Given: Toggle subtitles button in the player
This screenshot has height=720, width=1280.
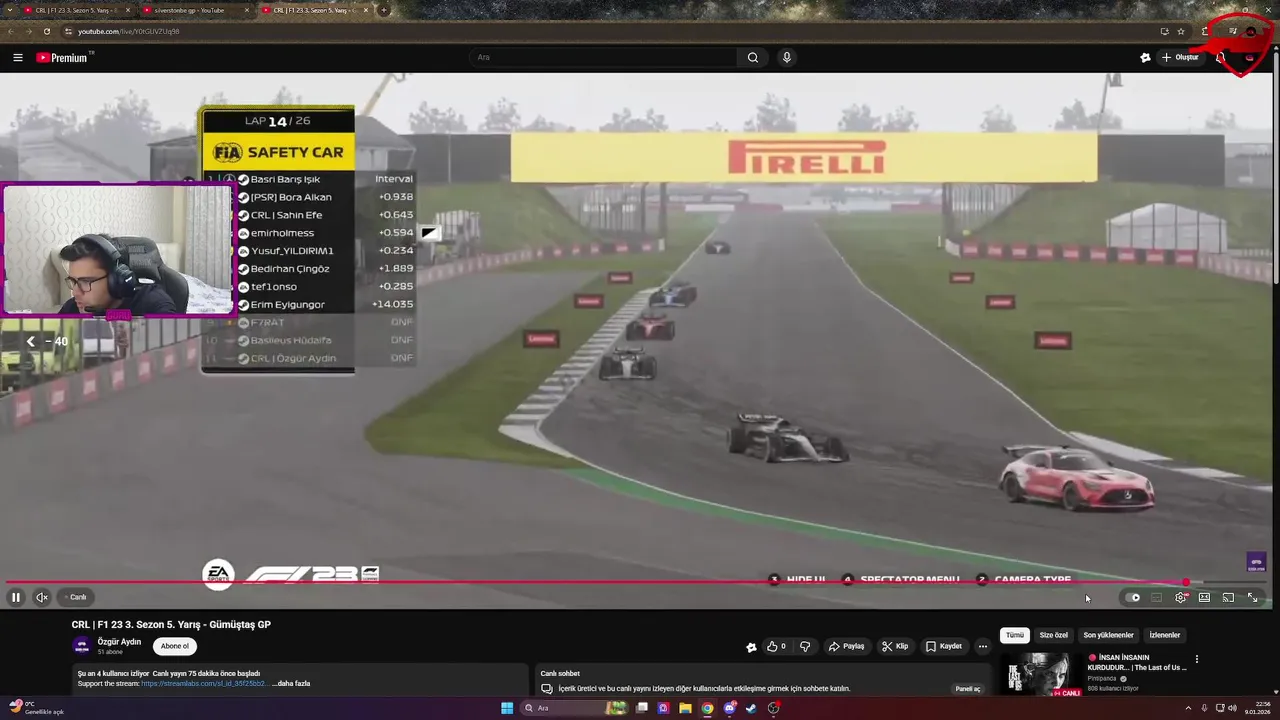Looking at the screenshot, I should click(x=1156, y=597).
